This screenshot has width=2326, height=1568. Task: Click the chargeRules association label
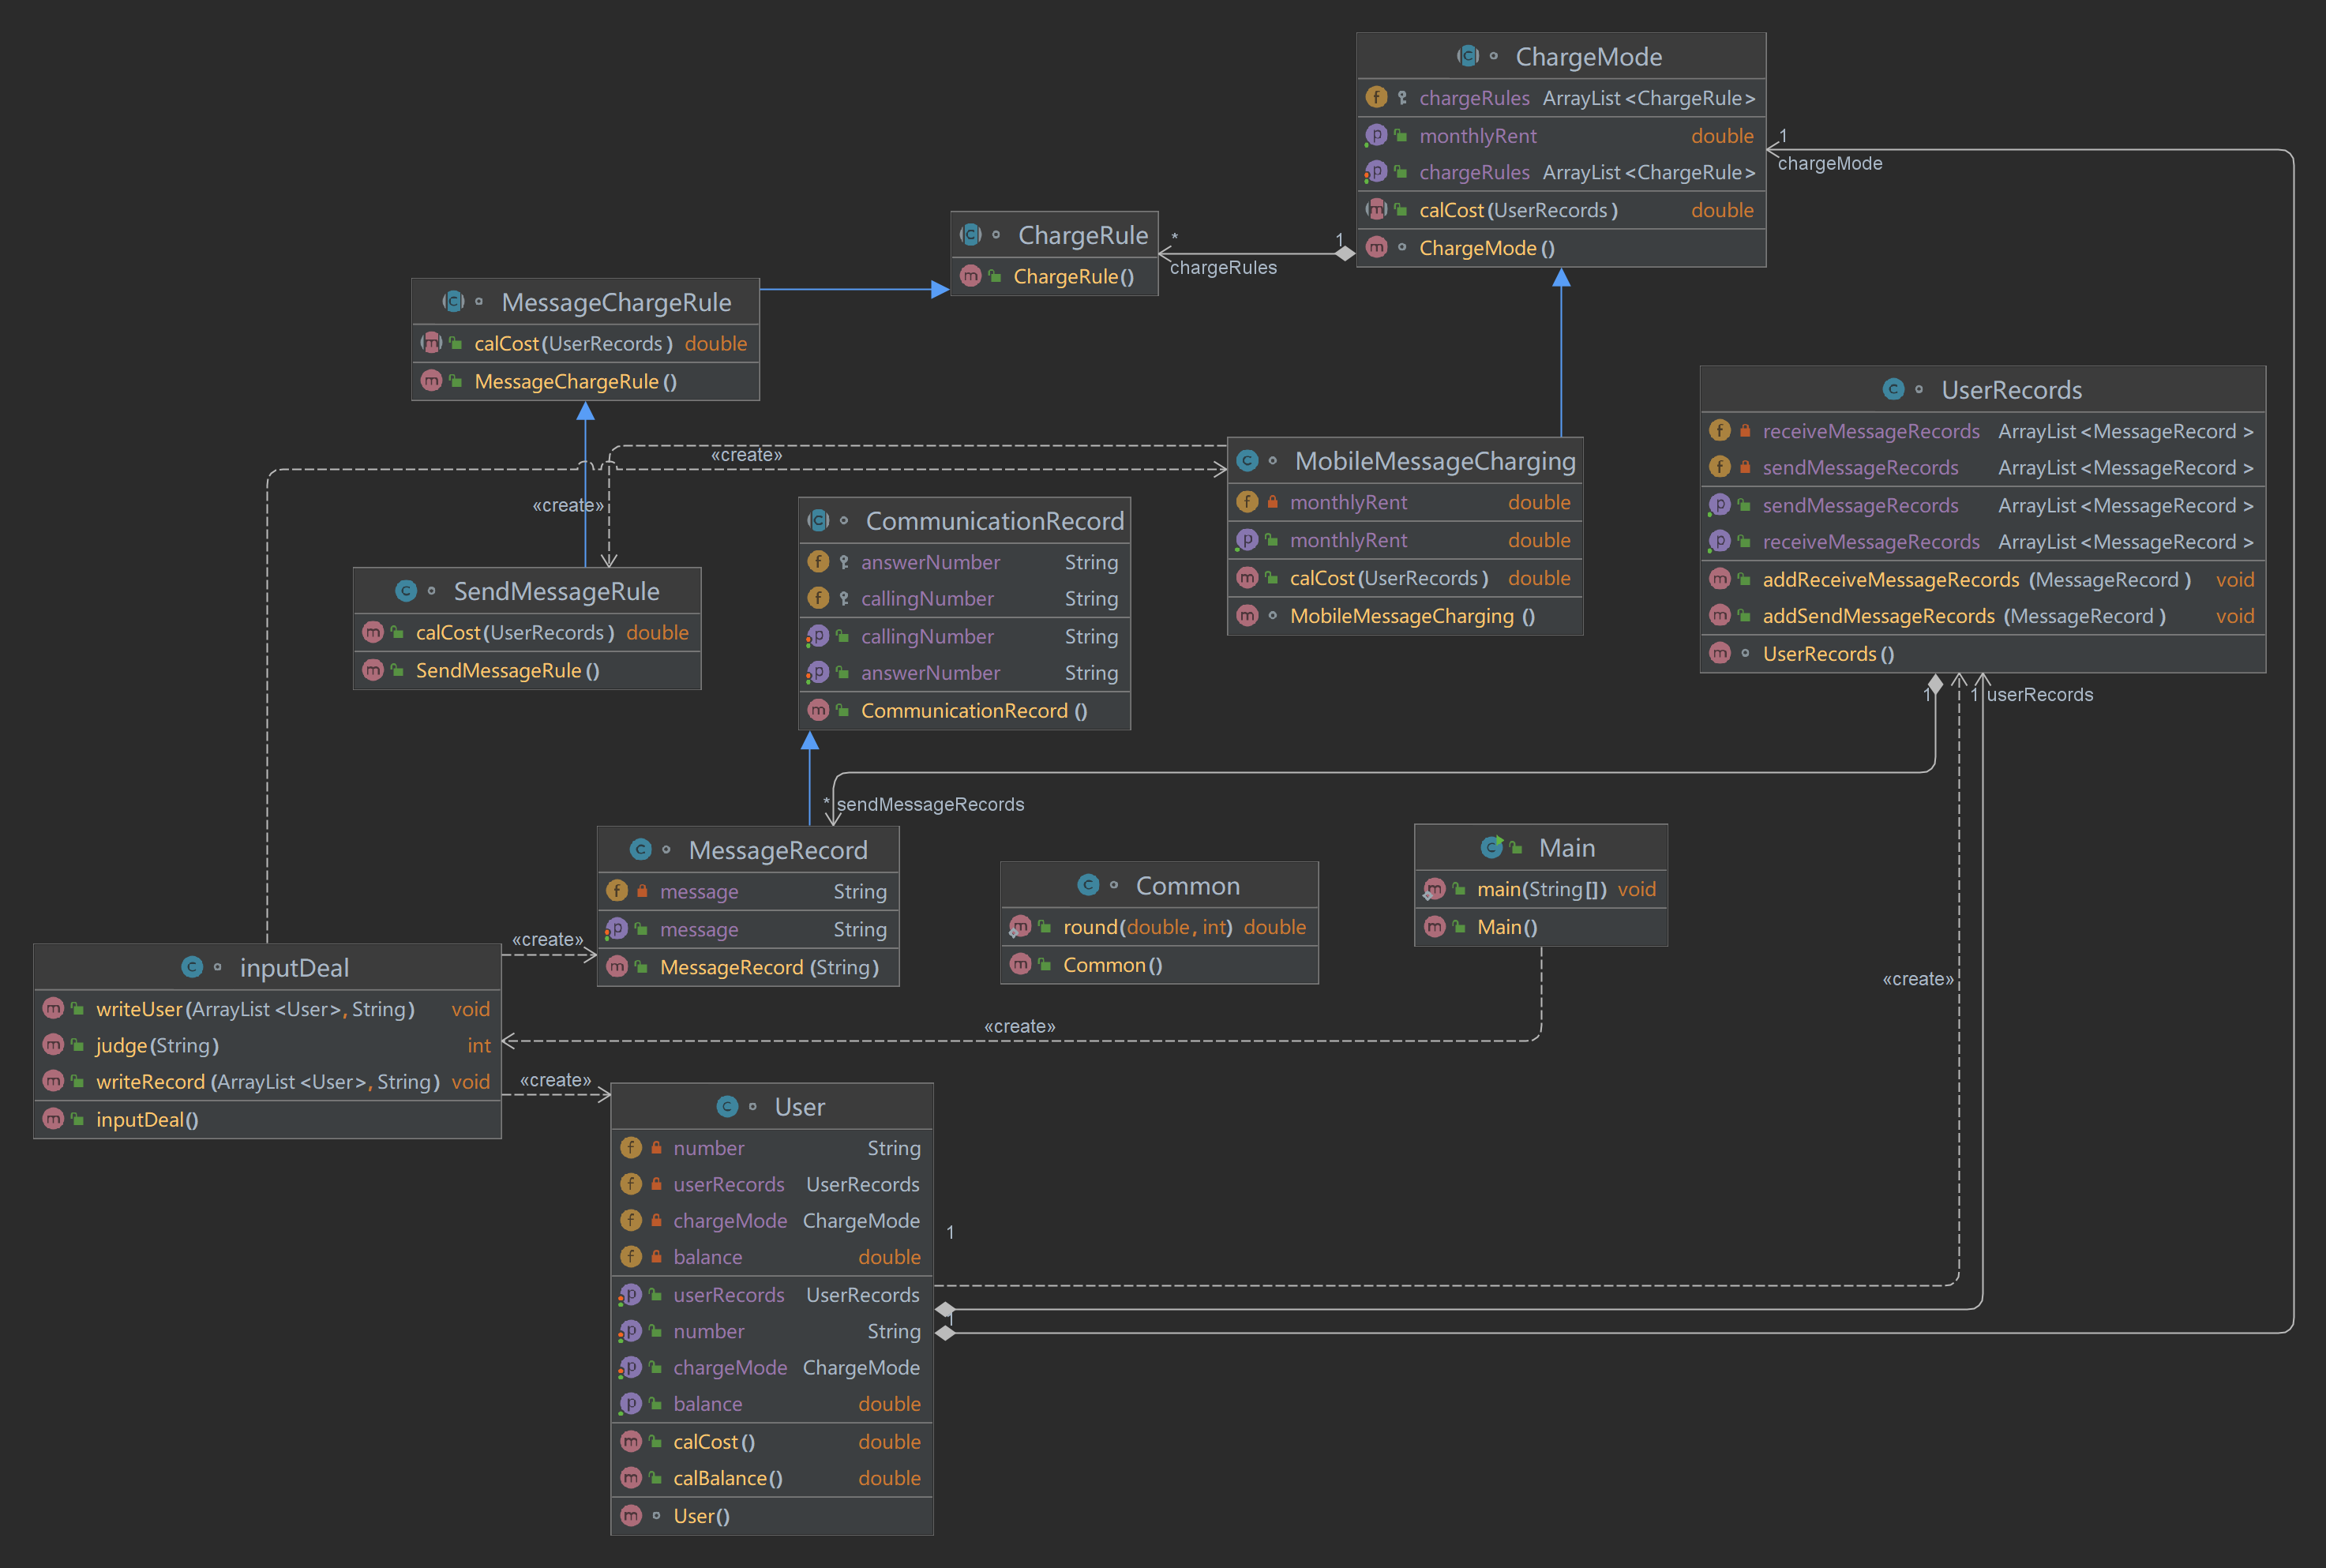coord(1222,268)
